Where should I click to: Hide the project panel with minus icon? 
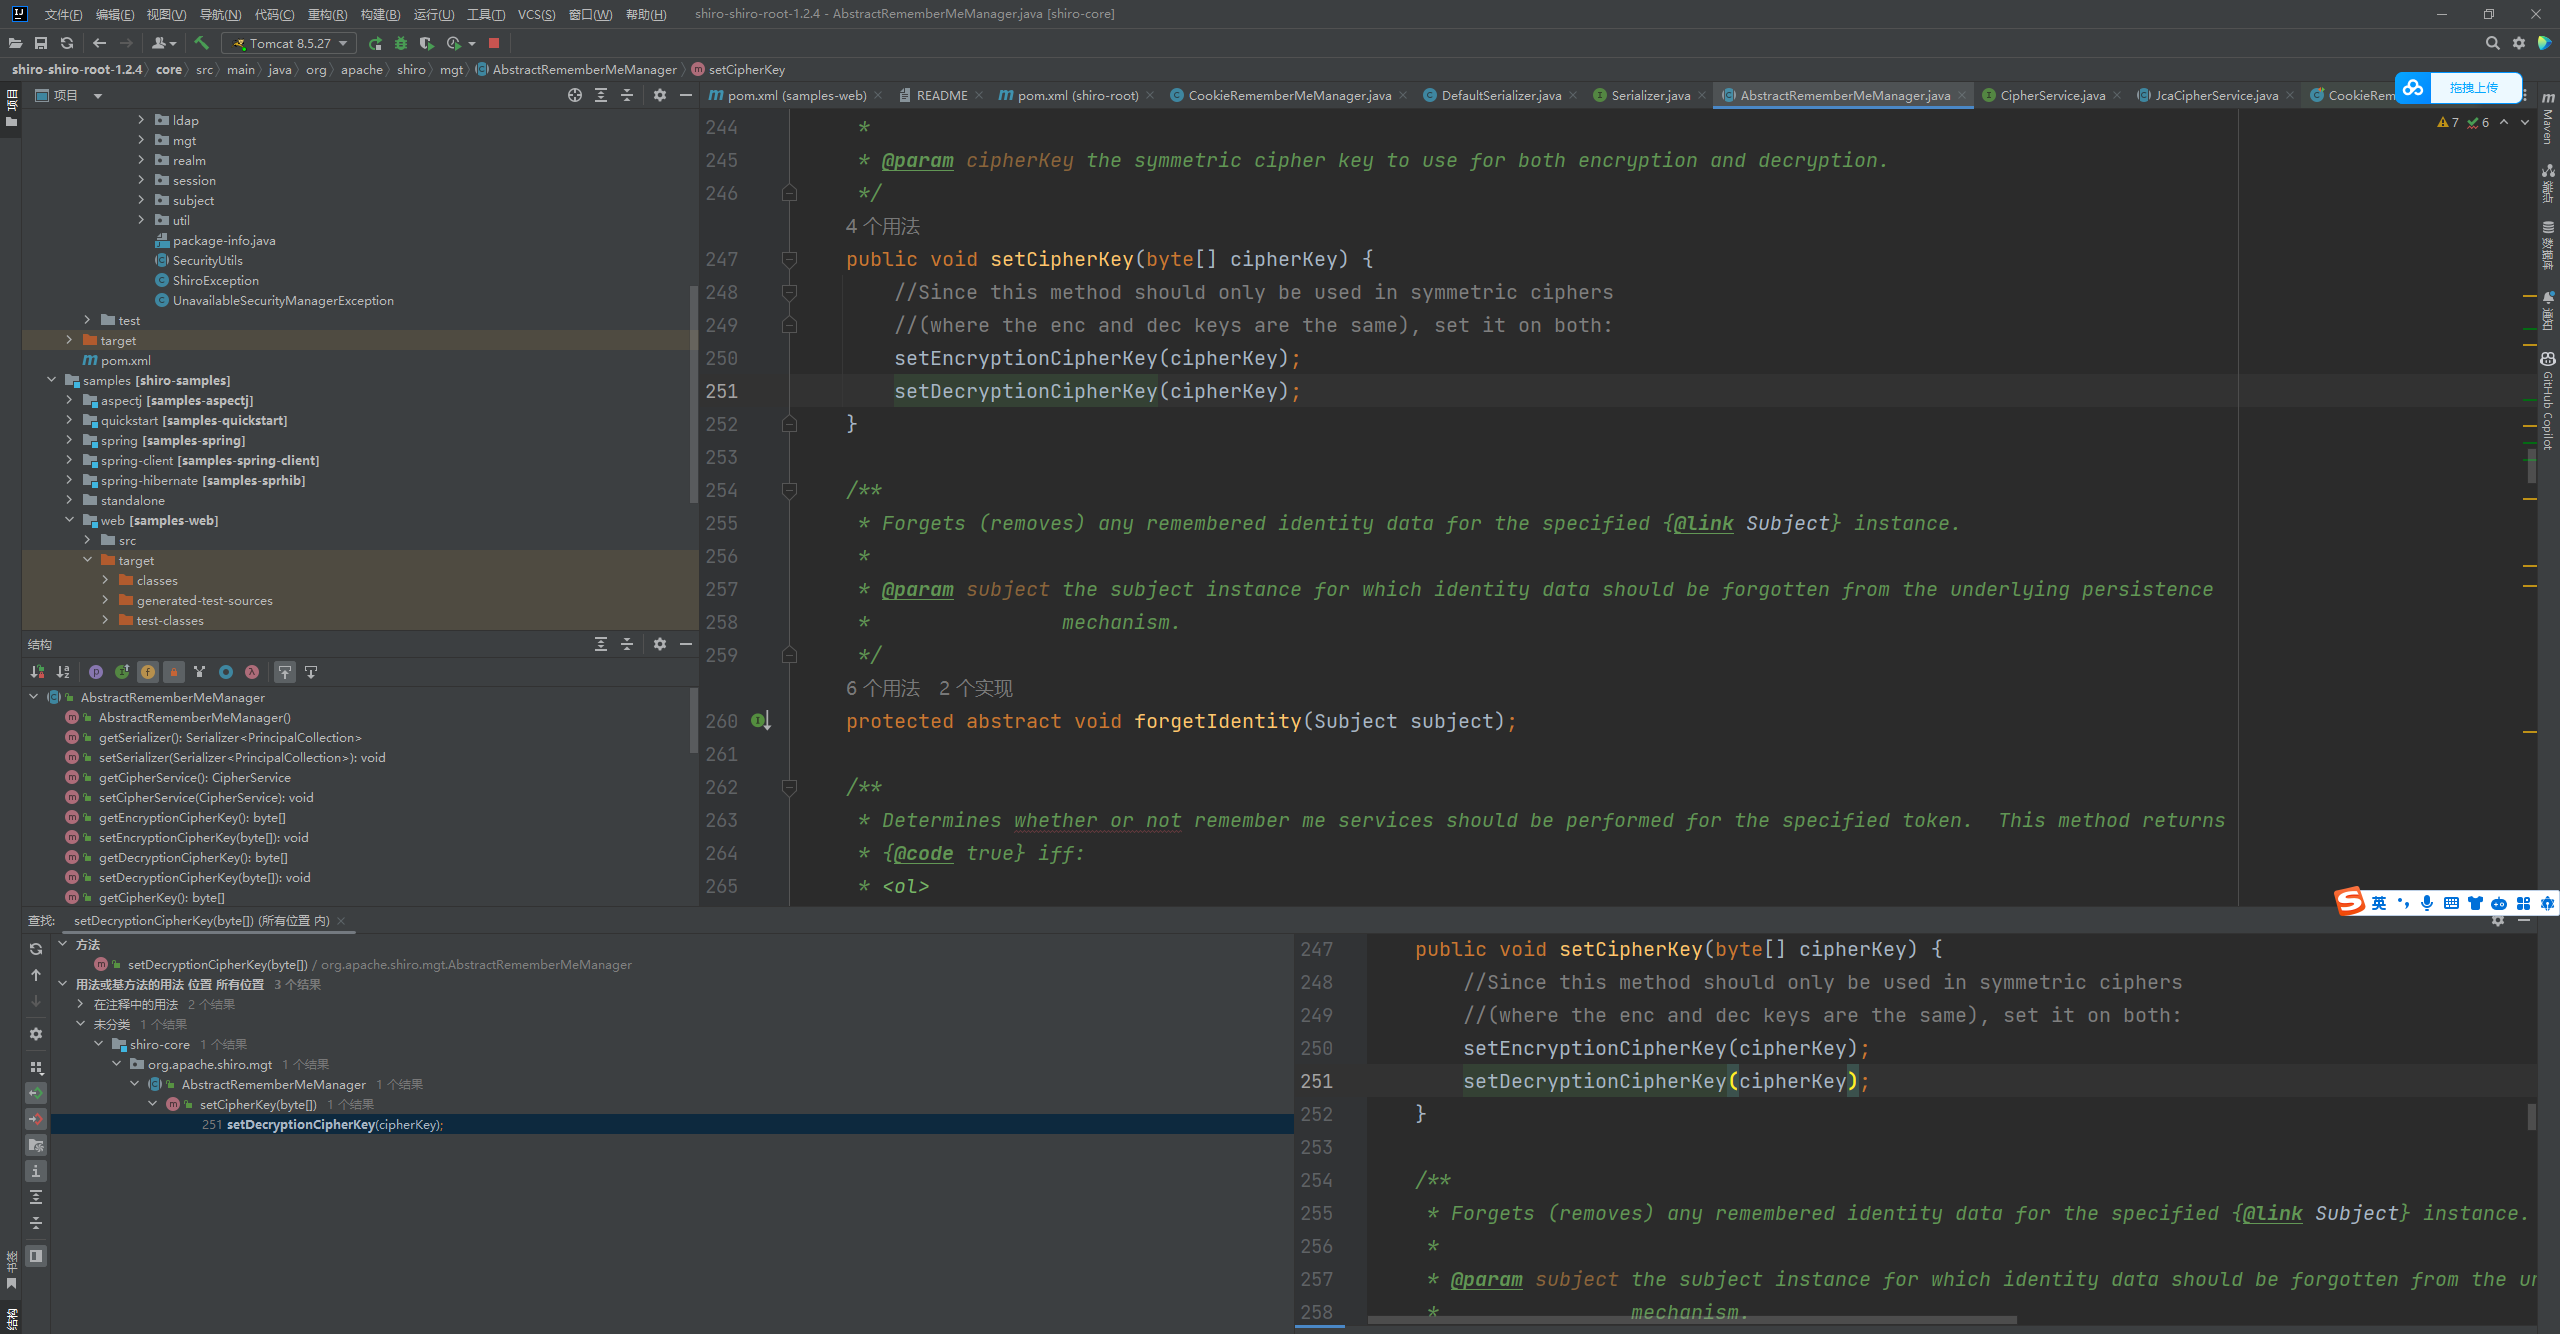click(x=686, y=95)
